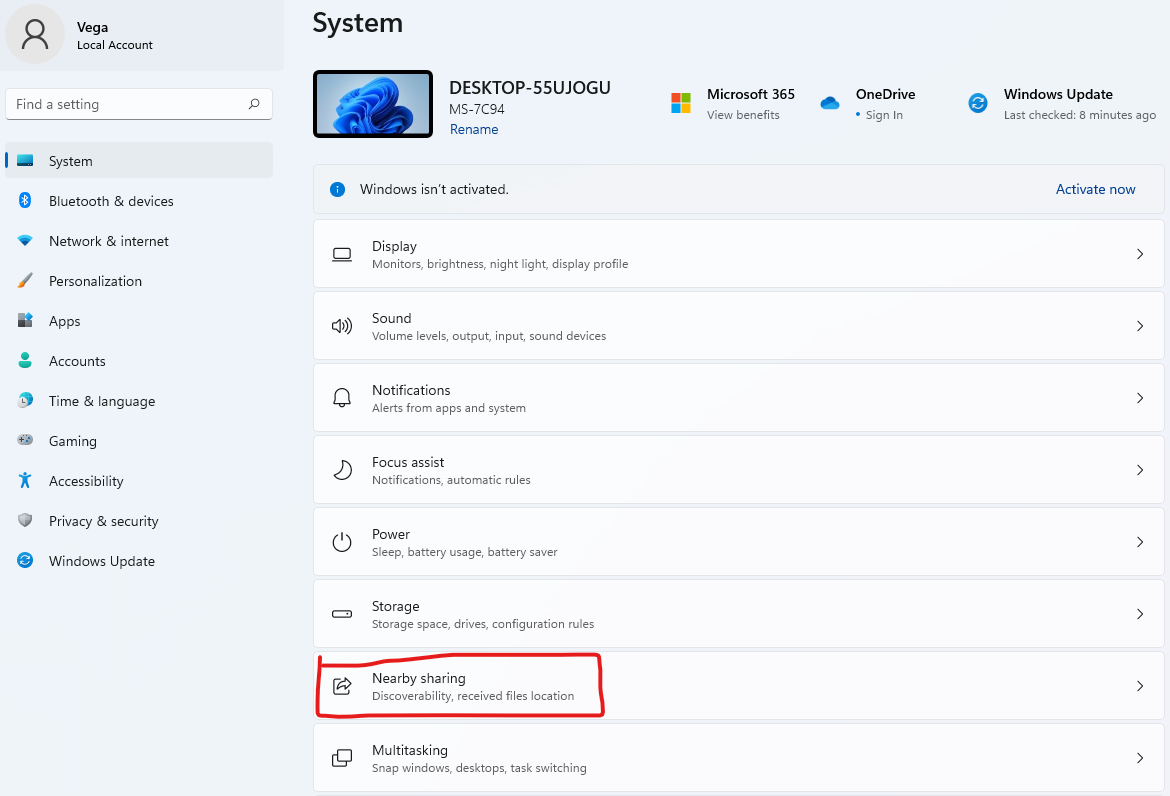The image size is (1170, 796).
Task: Click the Focus assist moon icon
Action: pos(342,470)
